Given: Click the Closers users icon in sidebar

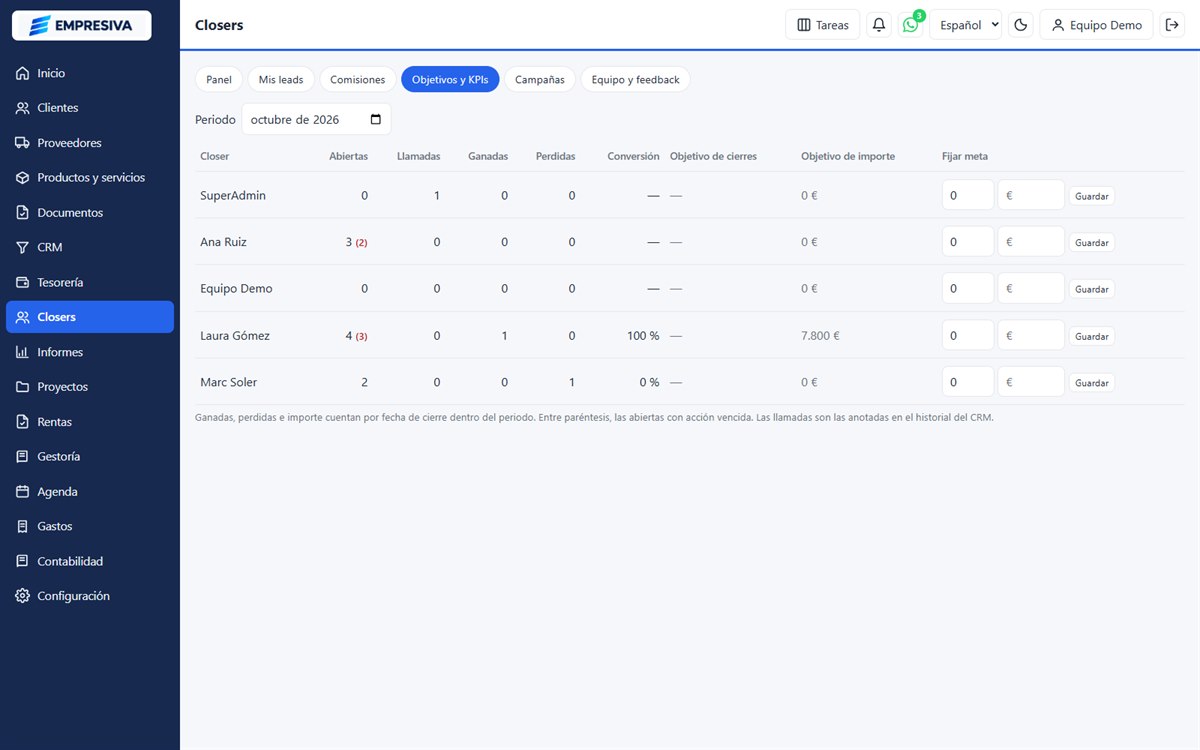Looking at the screenshot, I should (x=23, y=317).
